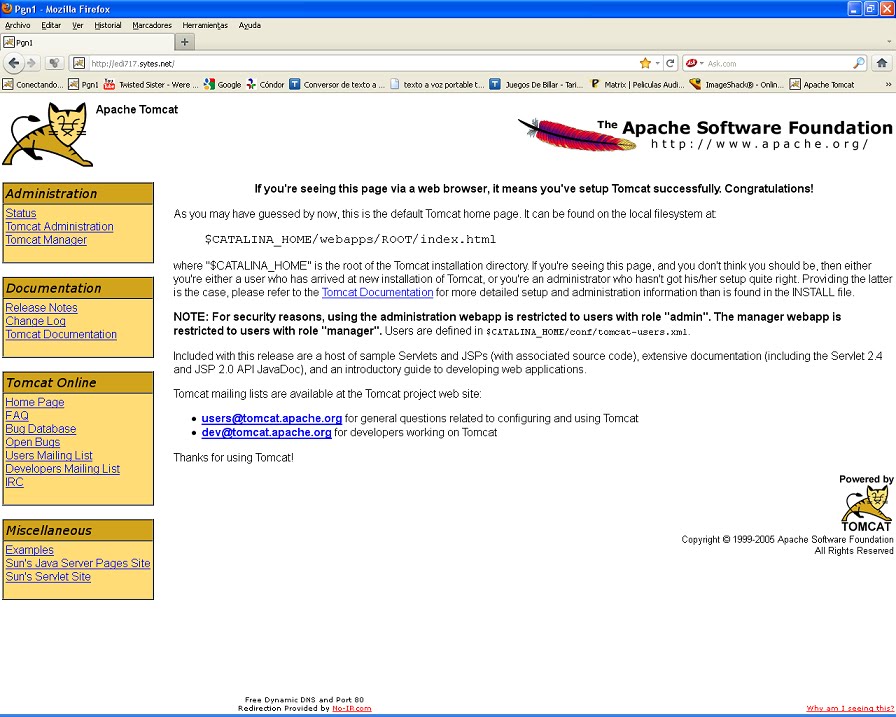Open the Open Bugs link

tap(33, 442)
